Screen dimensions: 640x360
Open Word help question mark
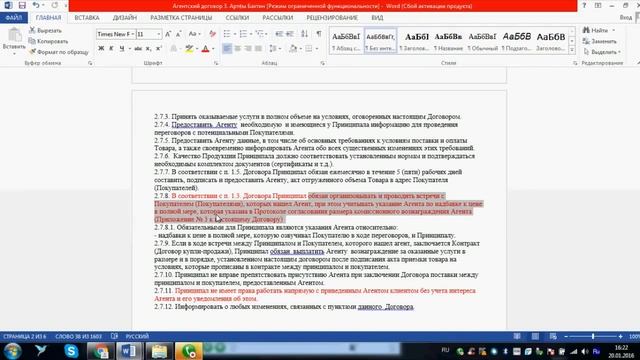pyautogui.click(x=584, y=5)
